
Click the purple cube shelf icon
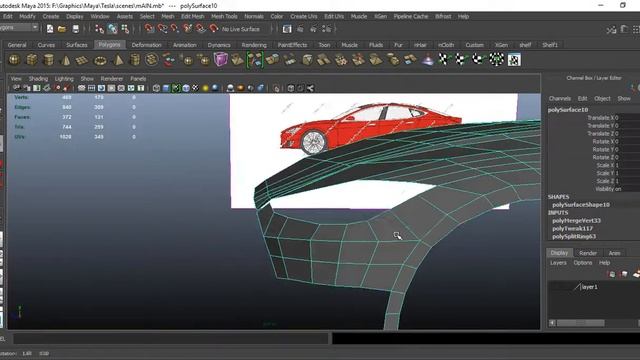pos(220,60)
